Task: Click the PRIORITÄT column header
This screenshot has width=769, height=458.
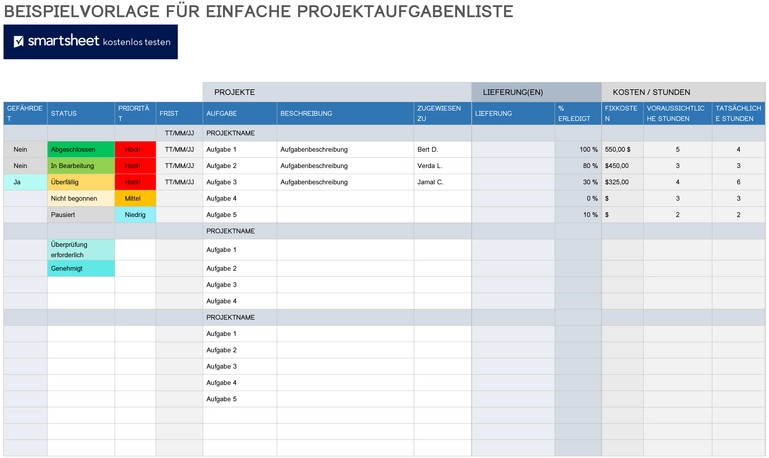Action: point(135,113)
